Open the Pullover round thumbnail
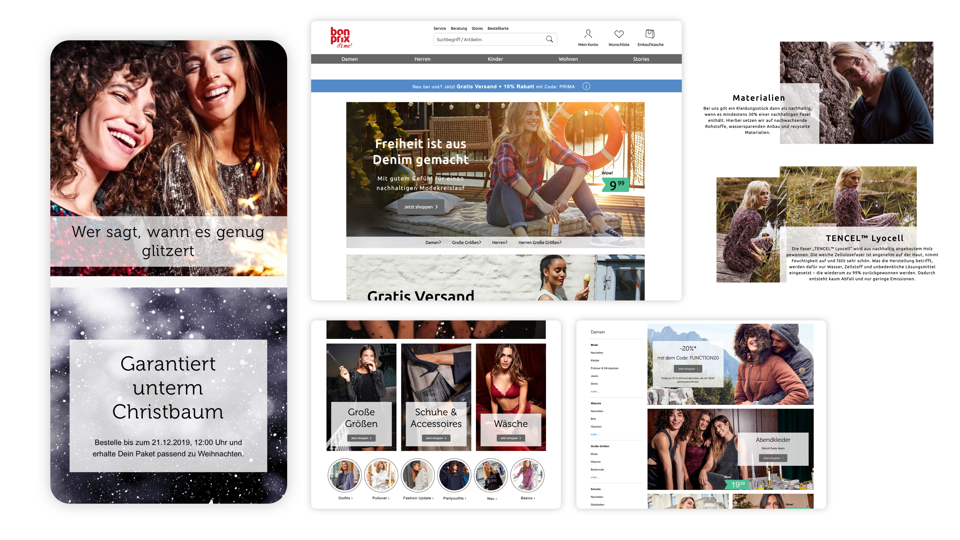This screenshot has height=540, width=960. (x=381, y=475)
